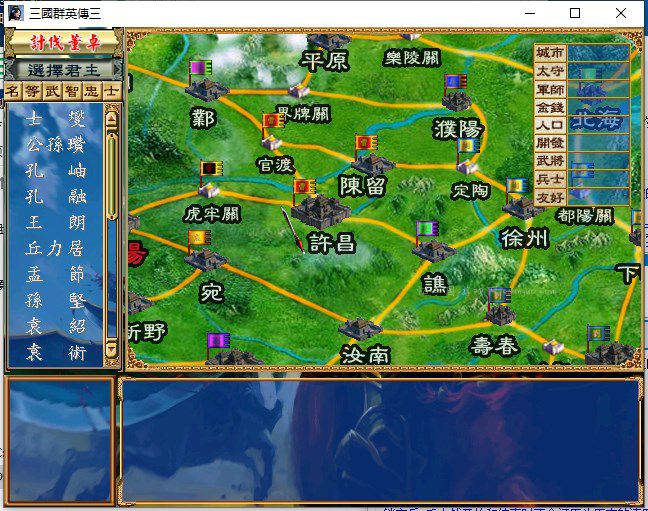Select the 虎牢關 pass icon
This screenshot has height=511, width=648.
pos(209,190)
